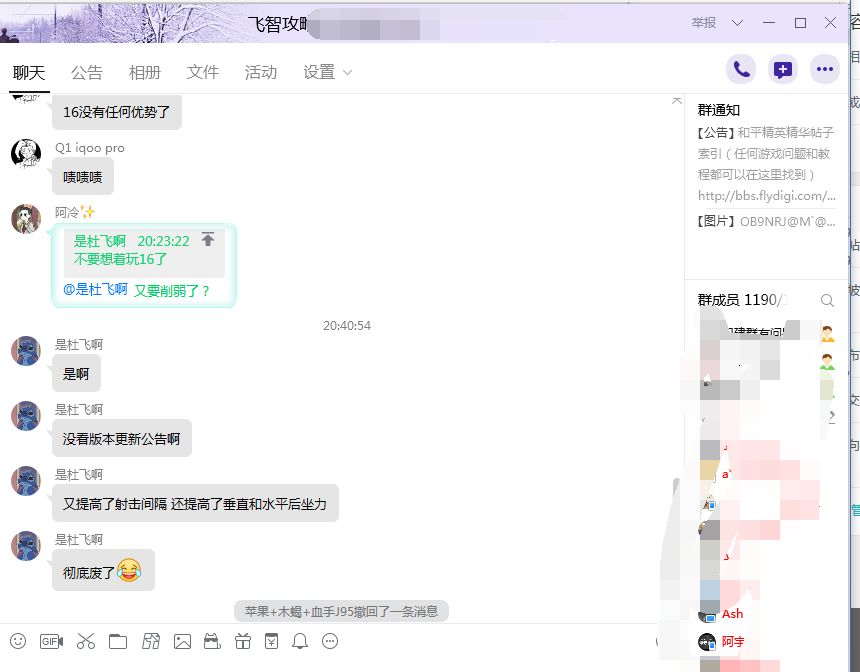Screen dimensions: 860x672
Task: Click the green admin badge icon
Action: pos(828,362)
